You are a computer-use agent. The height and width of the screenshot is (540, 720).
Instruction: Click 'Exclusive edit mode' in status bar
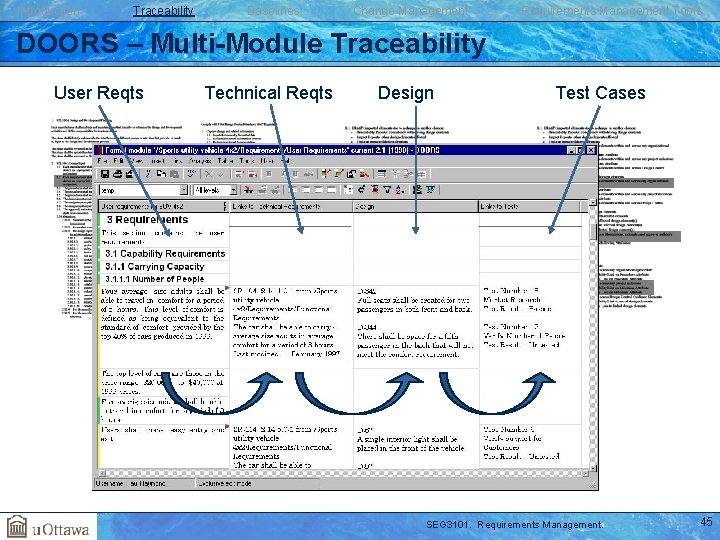tap(225, 484)
